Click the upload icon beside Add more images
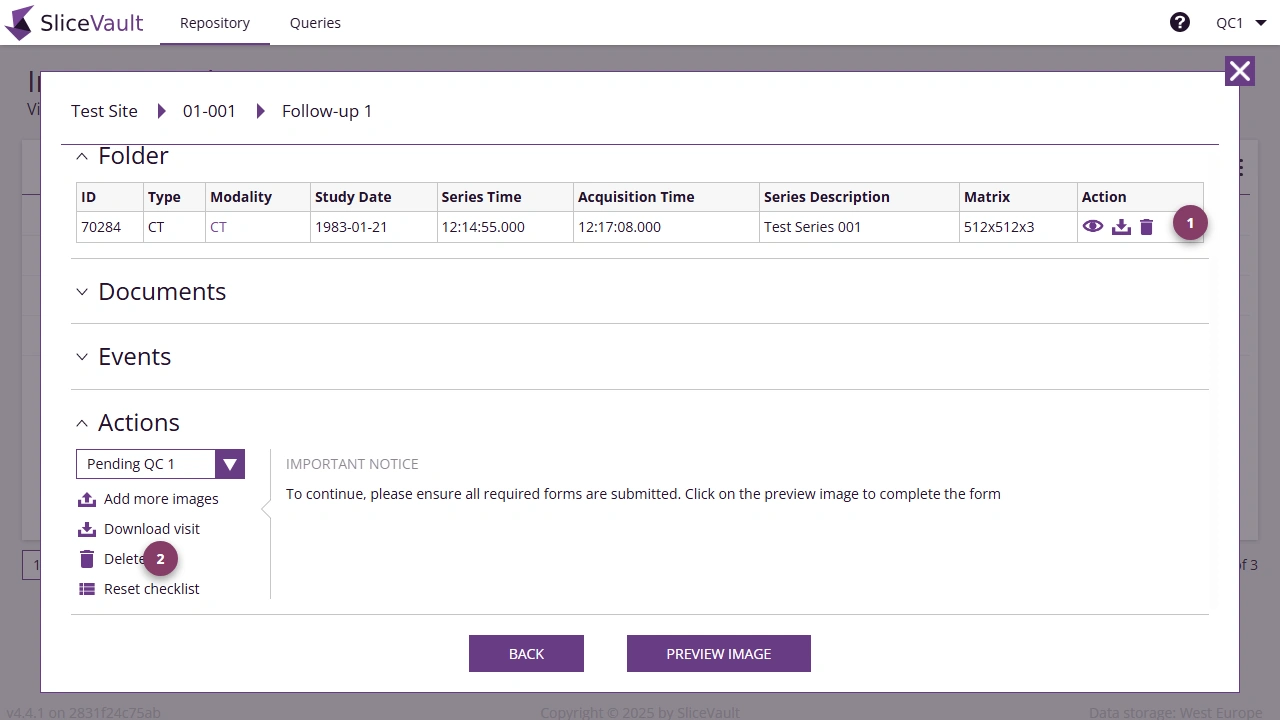Viewport: 1280px width, 720px height. click(87, 499)
